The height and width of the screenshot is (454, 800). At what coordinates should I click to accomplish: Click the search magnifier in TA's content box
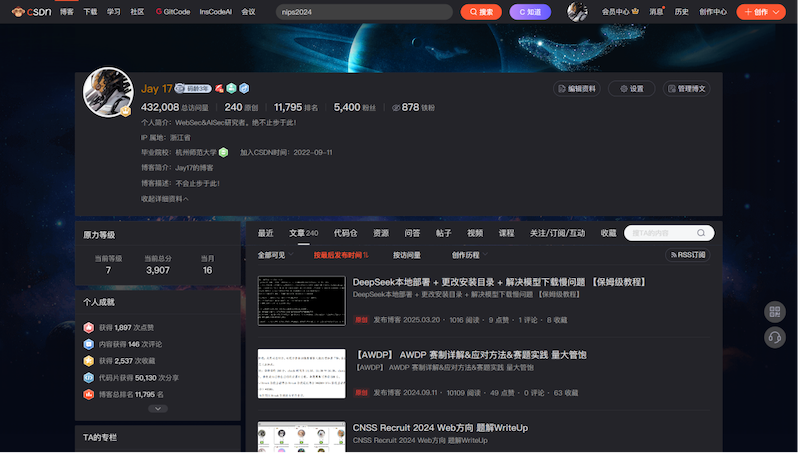pos(702,233)
